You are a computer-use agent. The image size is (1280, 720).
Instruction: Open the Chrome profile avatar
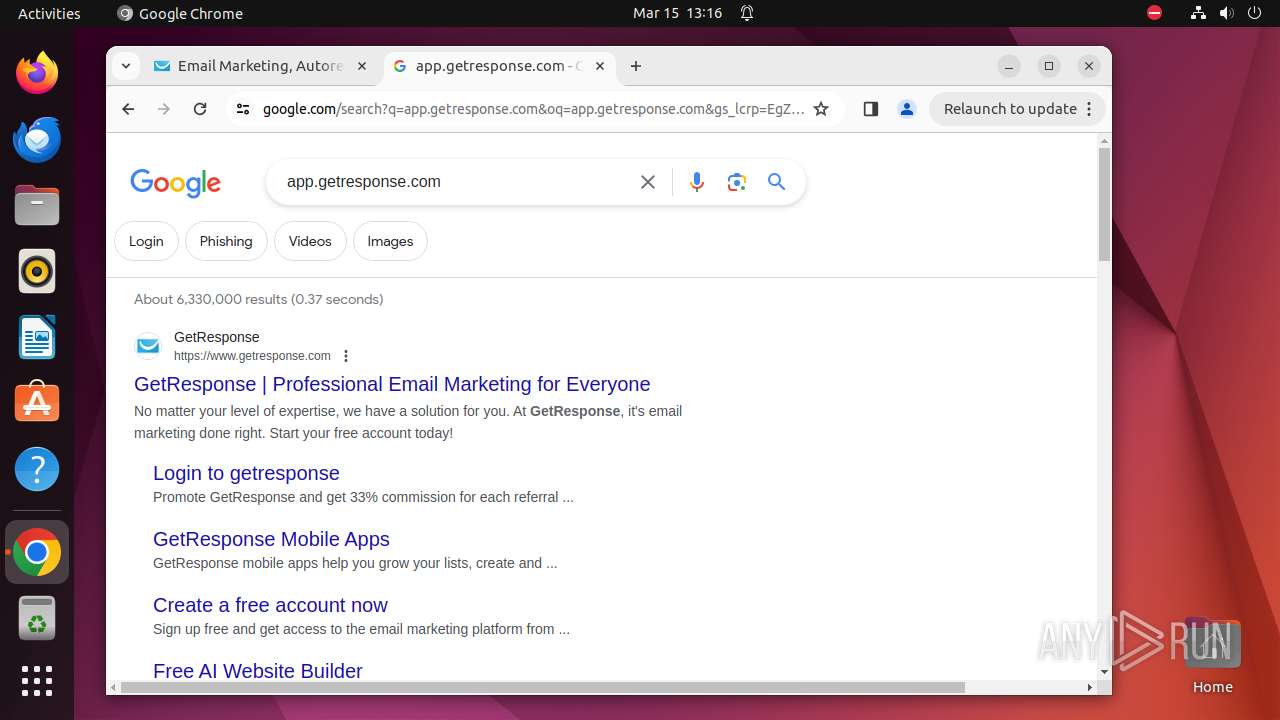click(907, 109)
